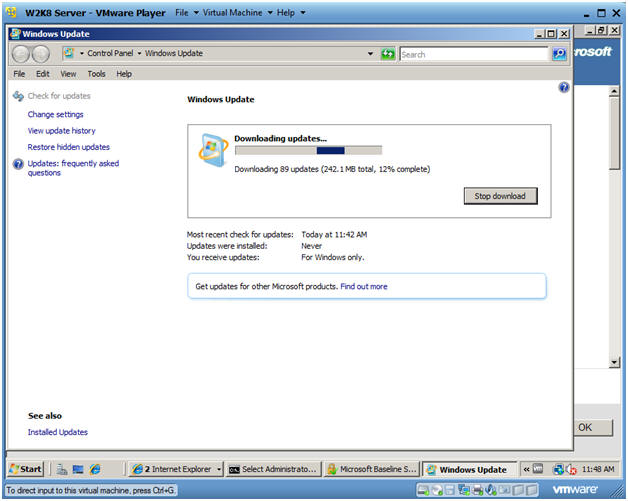This screenshot has width=628, height=501.
Task: Open Server Manager from quick launch
Action: (61, 469)
